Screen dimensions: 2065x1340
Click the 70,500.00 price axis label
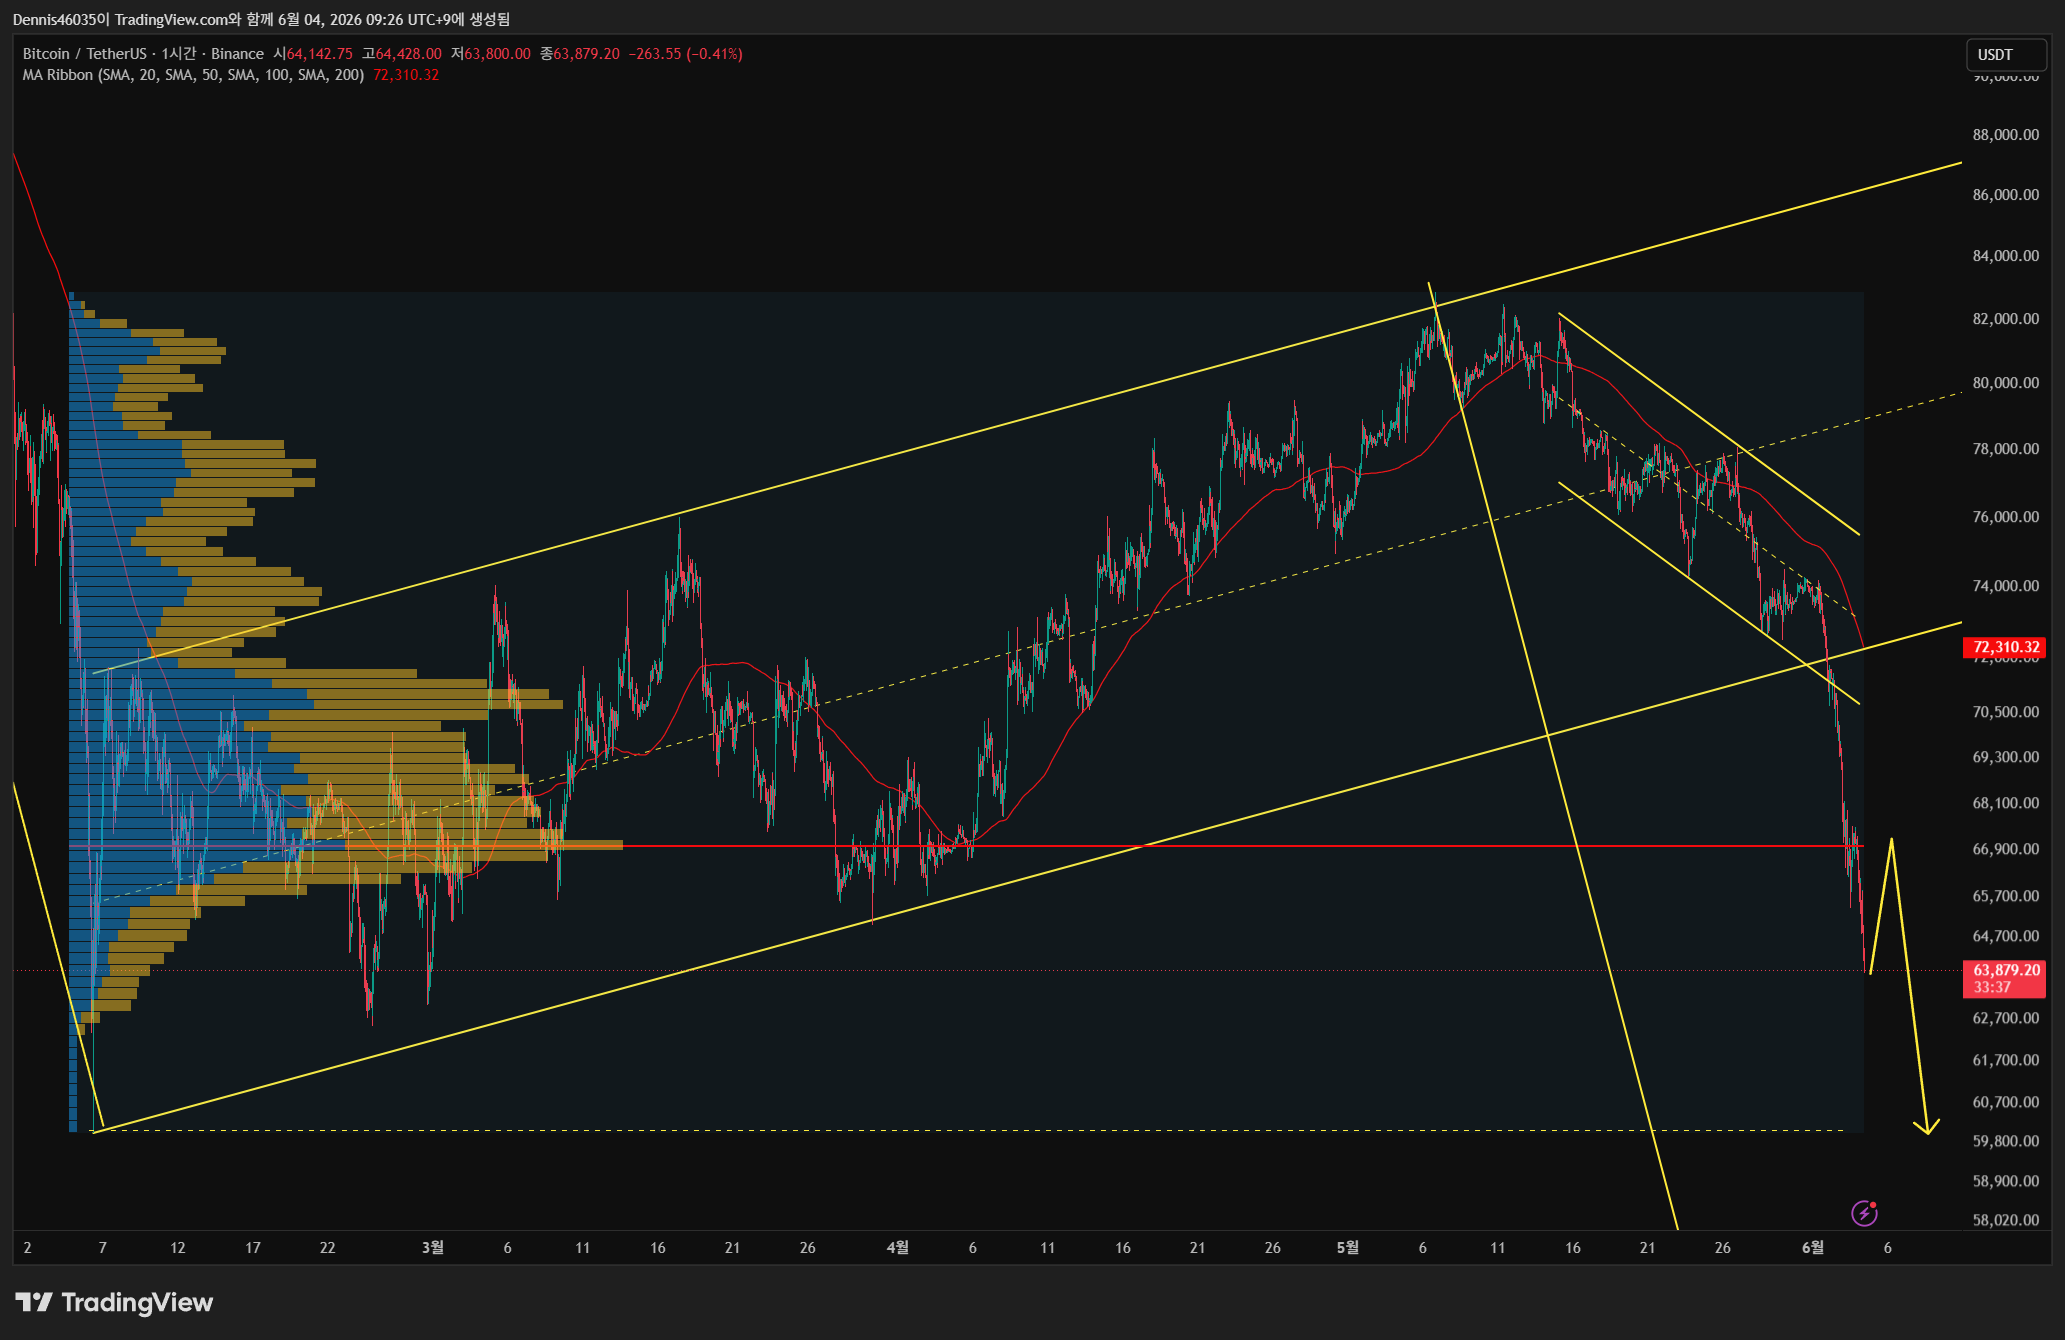(2005, 712)
